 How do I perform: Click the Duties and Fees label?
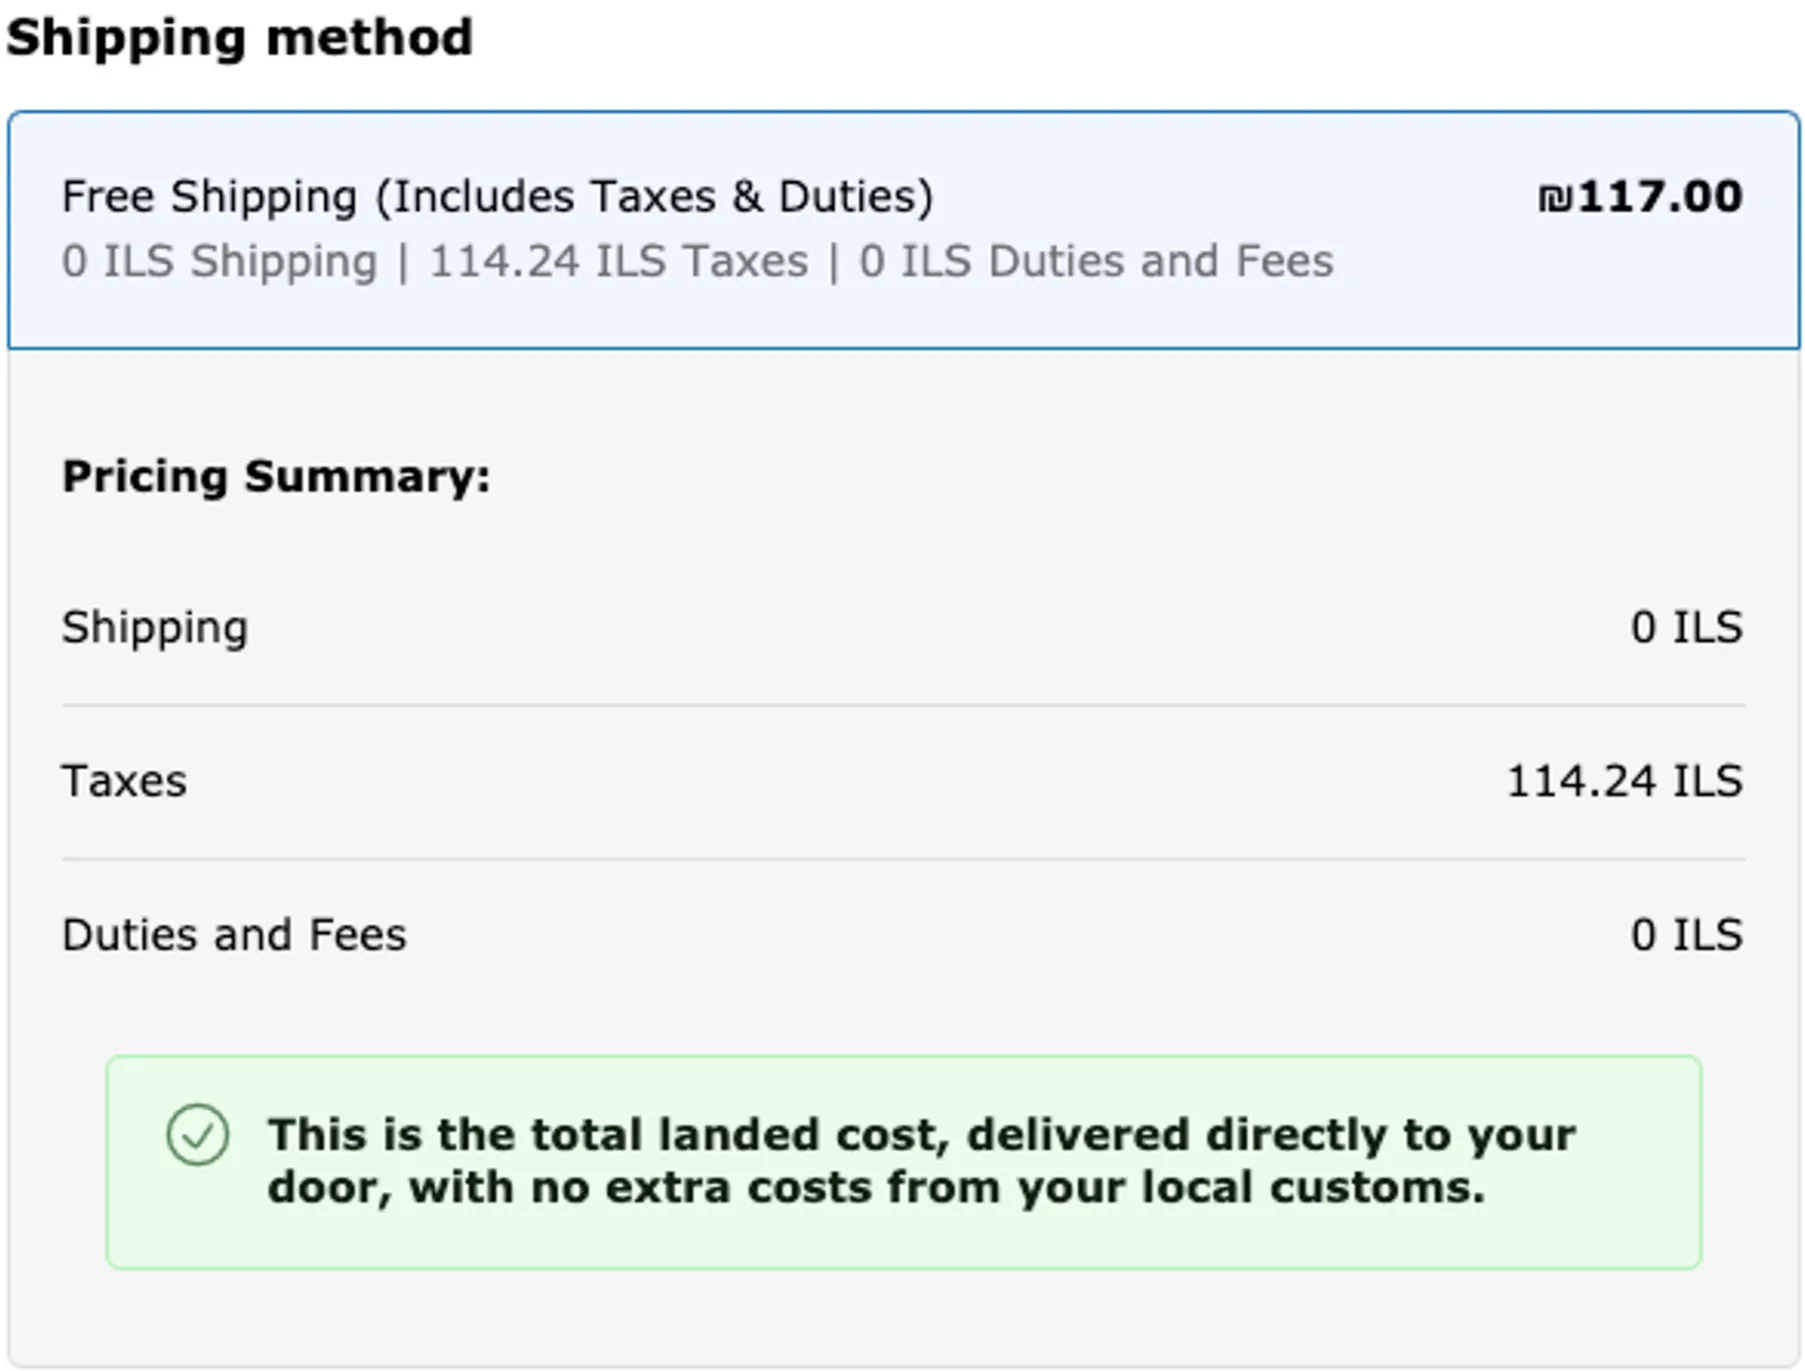pos(234,935)
